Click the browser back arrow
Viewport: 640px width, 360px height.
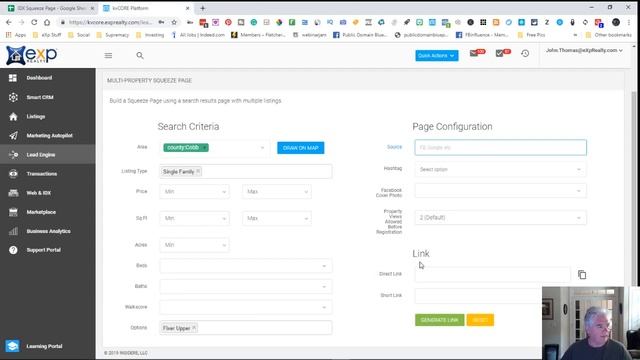[x=9, y=22]
